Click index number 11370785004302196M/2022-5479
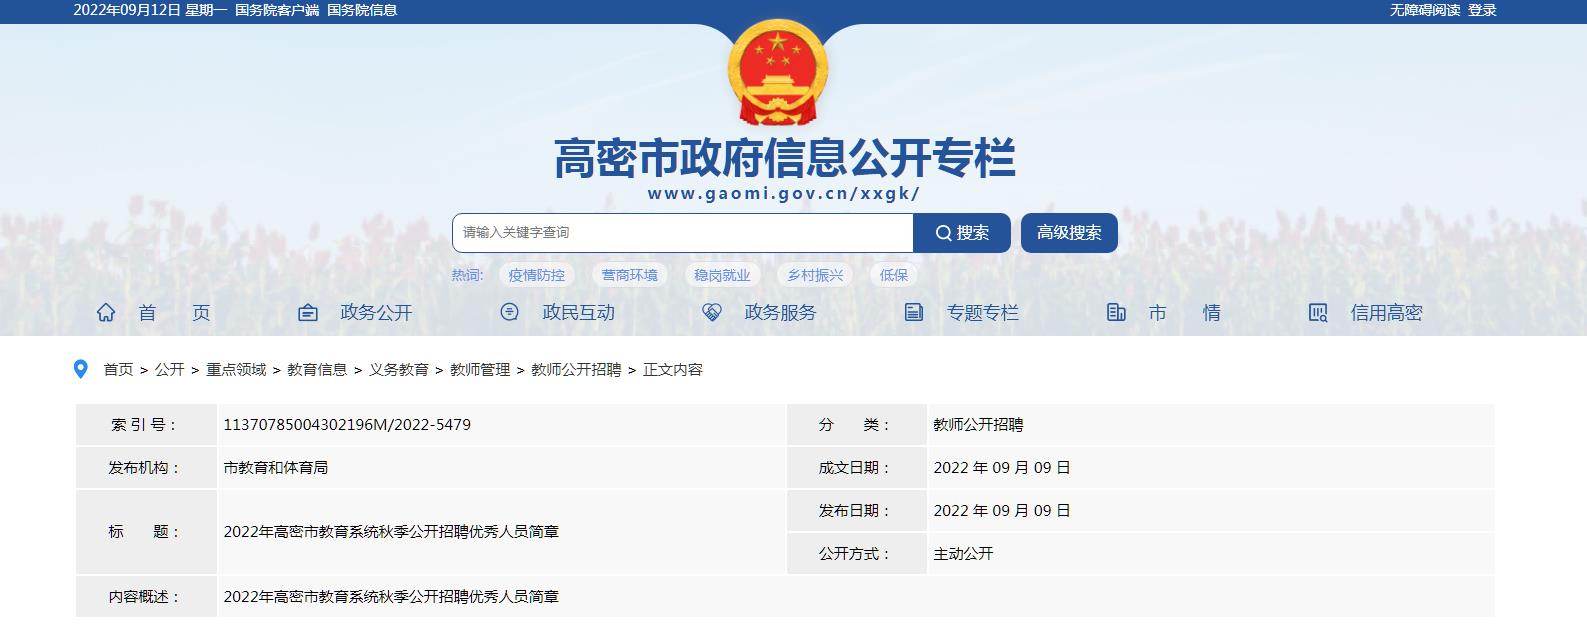 [347, 425]
